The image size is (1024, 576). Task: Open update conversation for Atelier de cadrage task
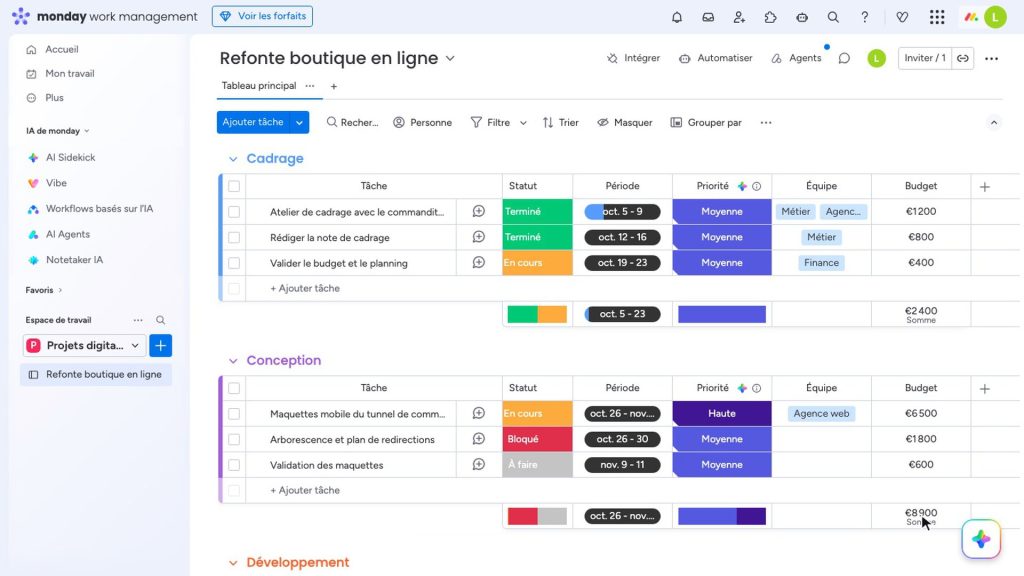point(479,211)
